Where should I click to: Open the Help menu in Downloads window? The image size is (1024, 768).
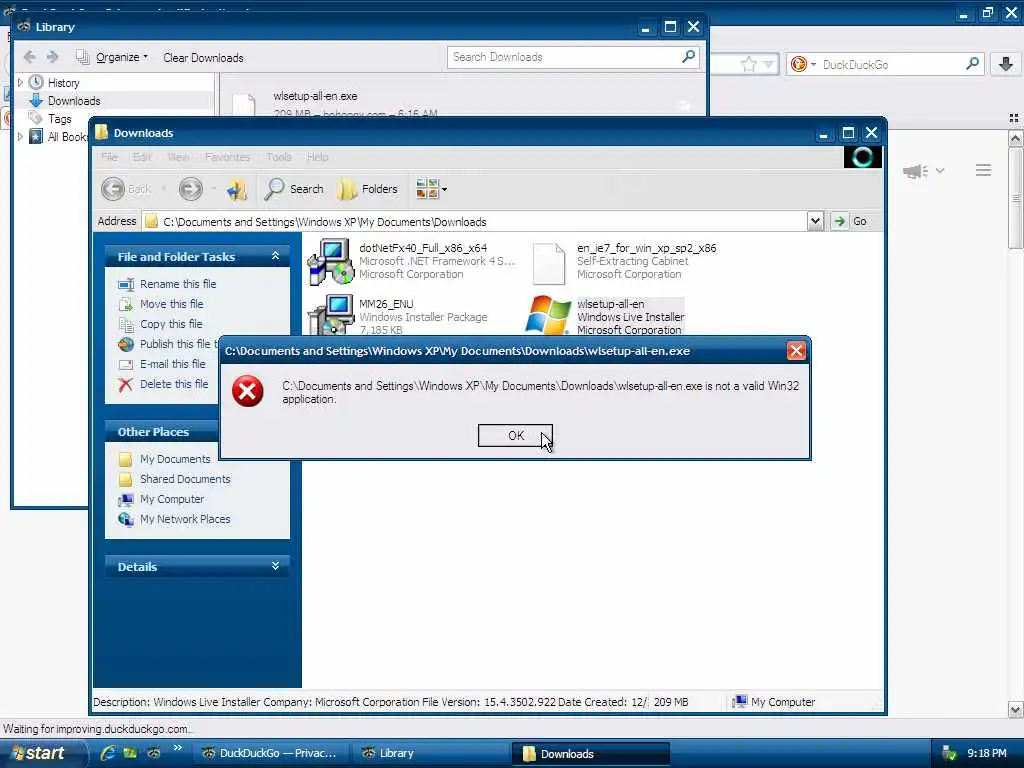point(317,157)
